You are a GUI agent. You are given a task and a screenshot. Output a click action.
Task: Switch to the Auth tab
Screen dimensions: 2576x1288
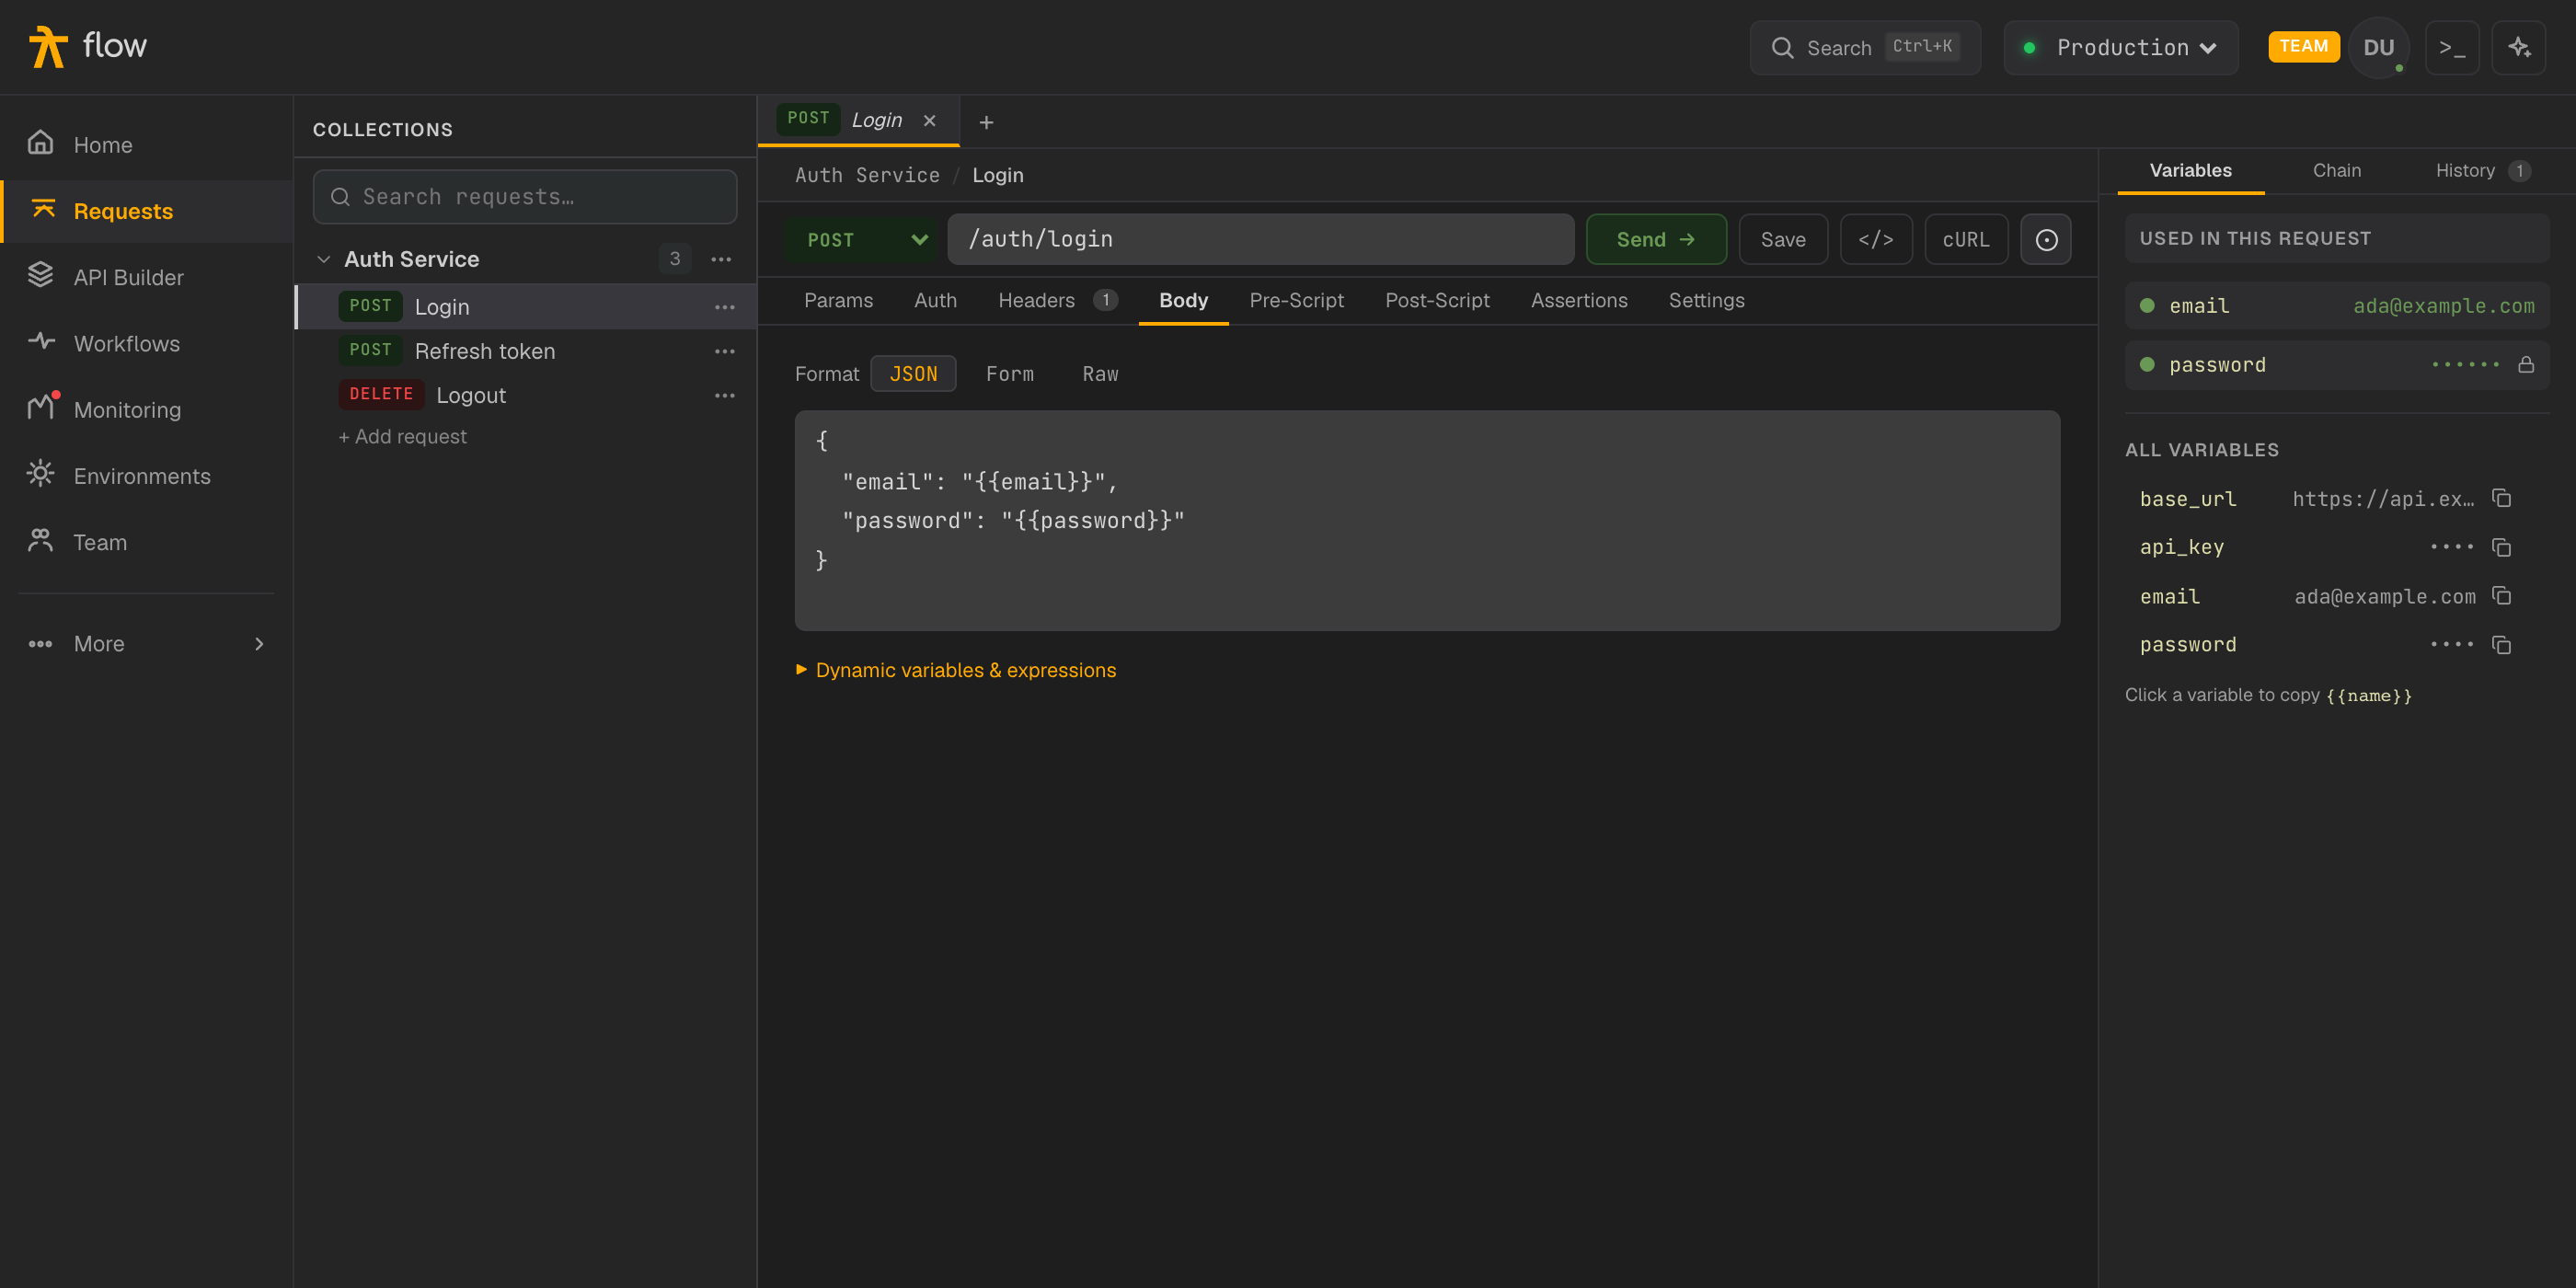[935, 301]
